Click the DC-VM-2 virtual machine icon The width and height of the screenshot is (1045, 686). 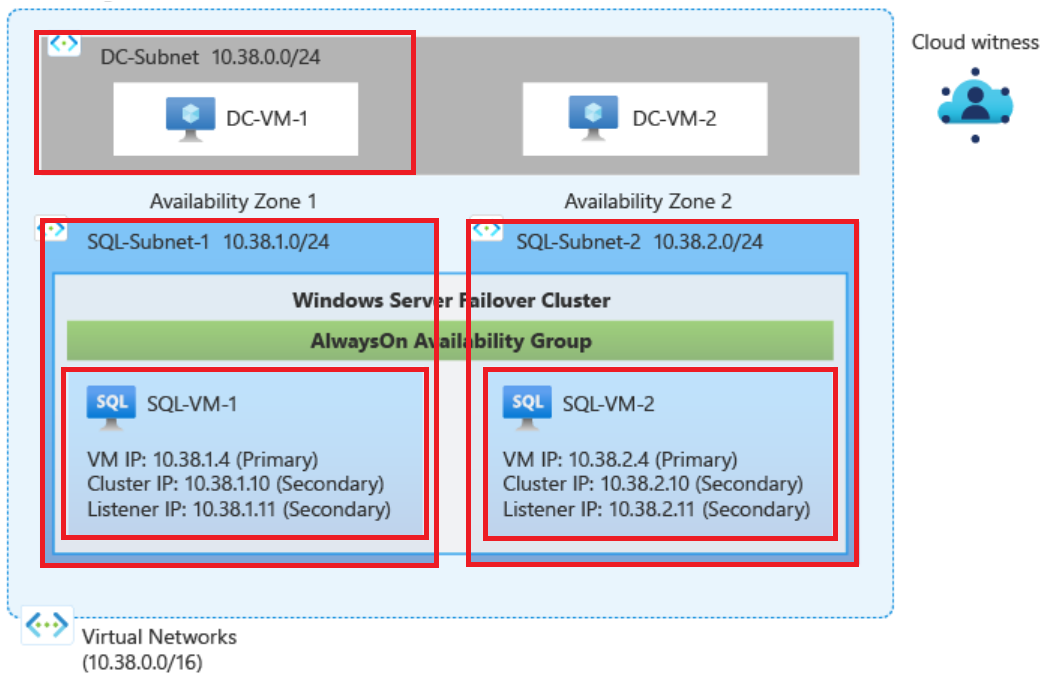pos(593,118)
